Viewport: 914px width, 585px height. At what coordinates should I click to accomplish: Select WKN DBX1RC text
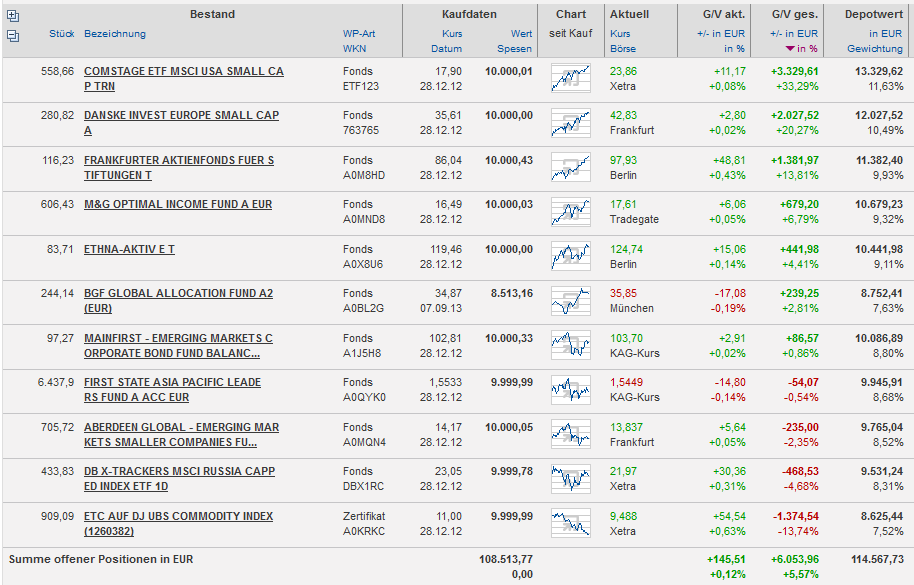pyautogui.click(x=362, y=487)
